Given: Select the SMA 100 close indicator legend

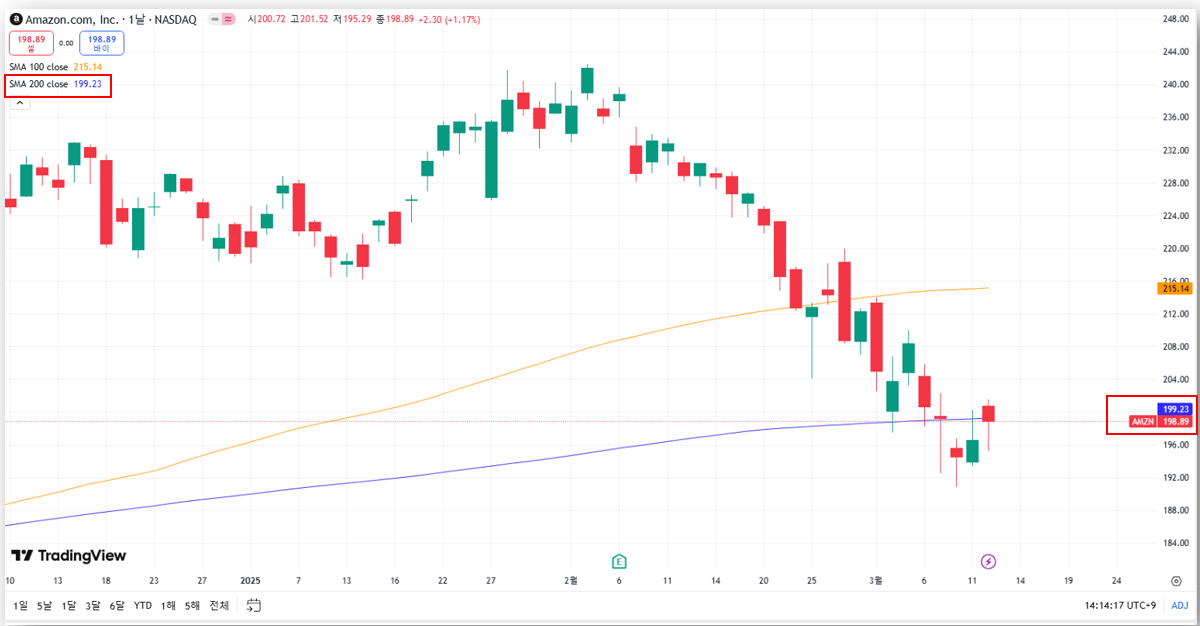Looking at the screenshot, I should click(x=56, y=67).
